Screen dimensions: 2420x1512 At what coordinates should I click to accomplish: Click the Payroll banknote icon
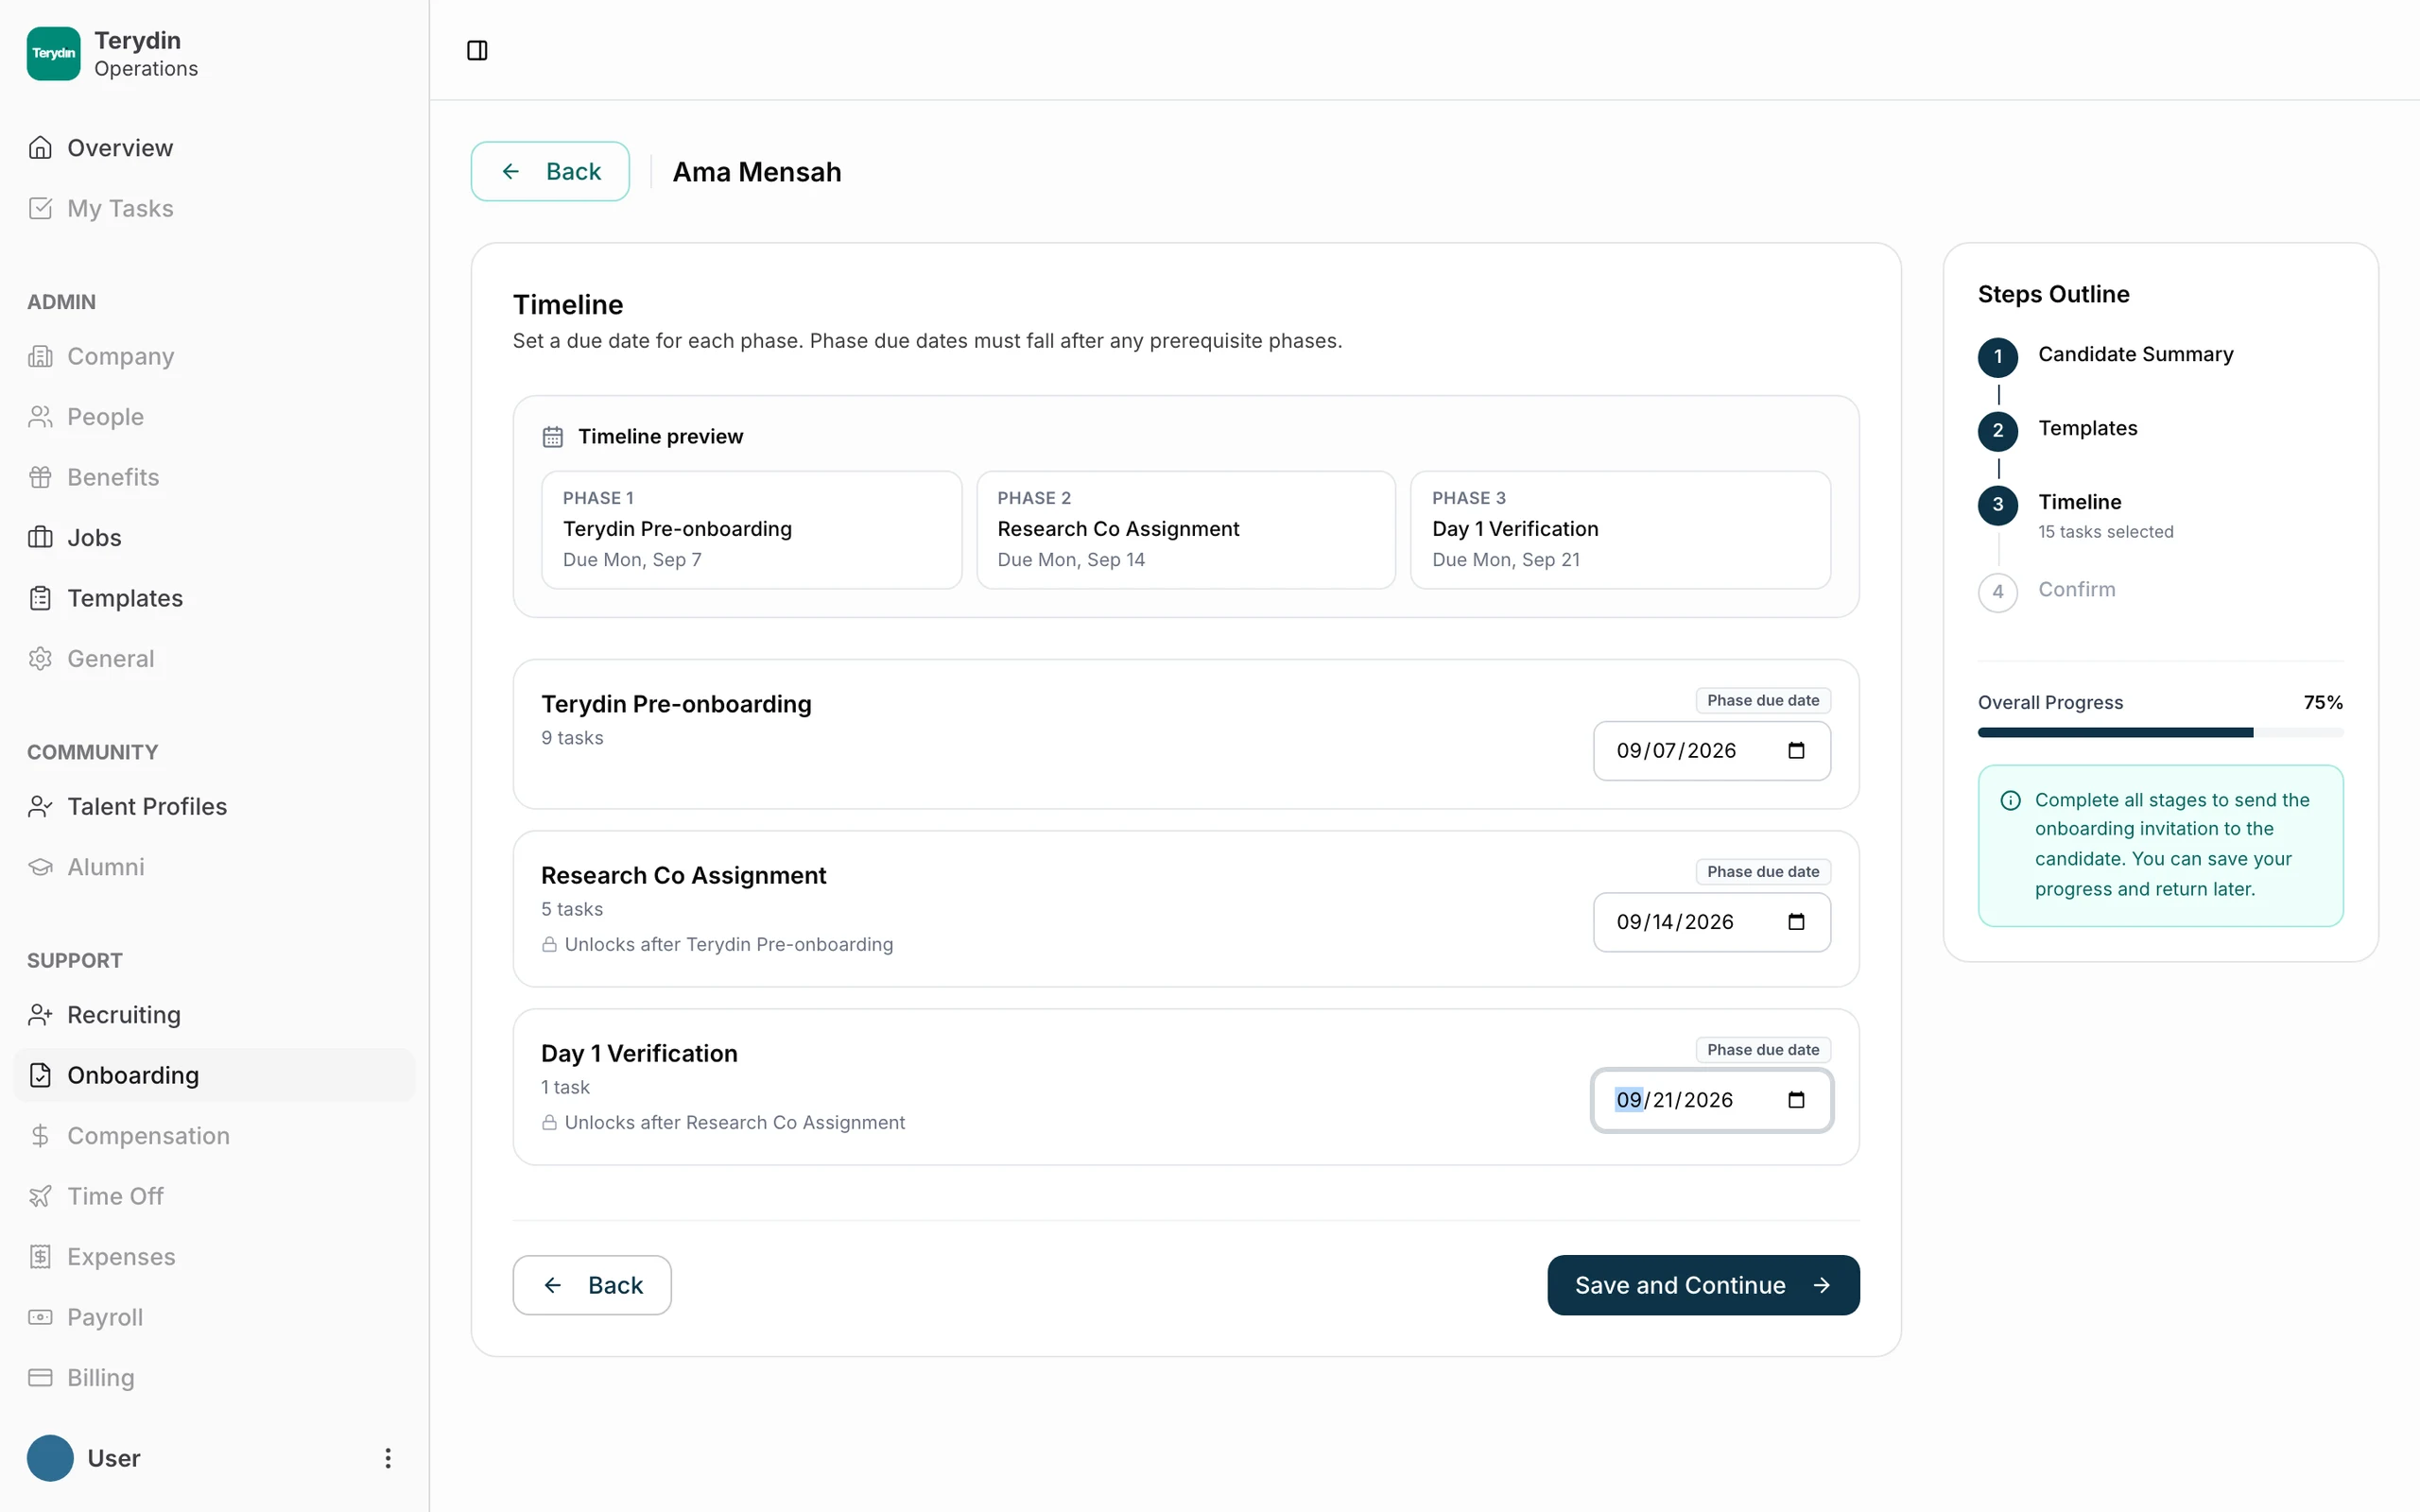[x=40, y=1317]
